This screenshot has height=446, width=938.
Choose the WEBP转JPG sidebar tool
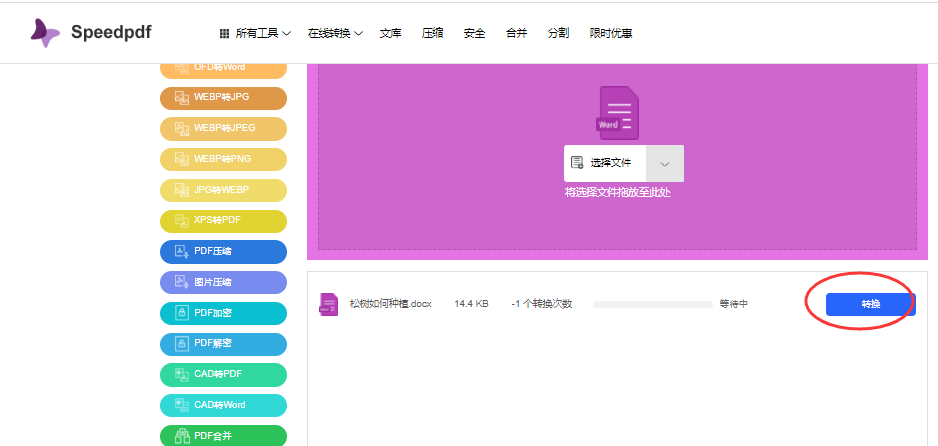[x=223, y=98]
